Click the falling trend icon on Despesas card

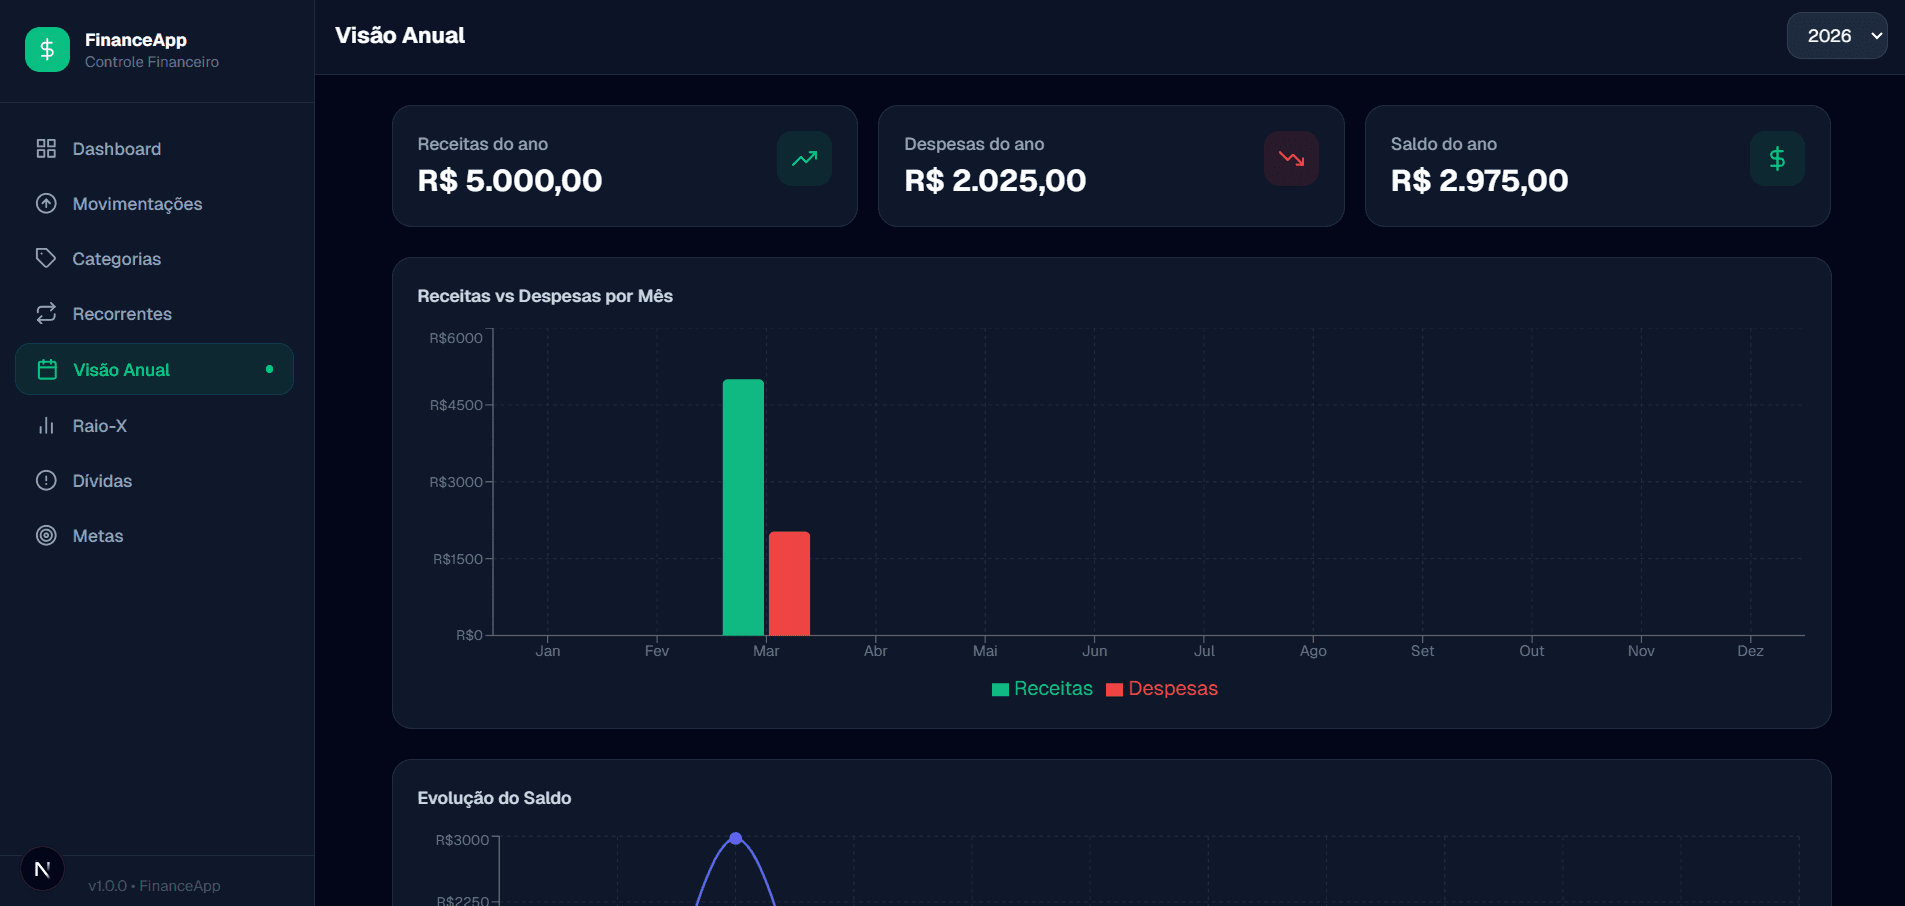coord(1291,158)
